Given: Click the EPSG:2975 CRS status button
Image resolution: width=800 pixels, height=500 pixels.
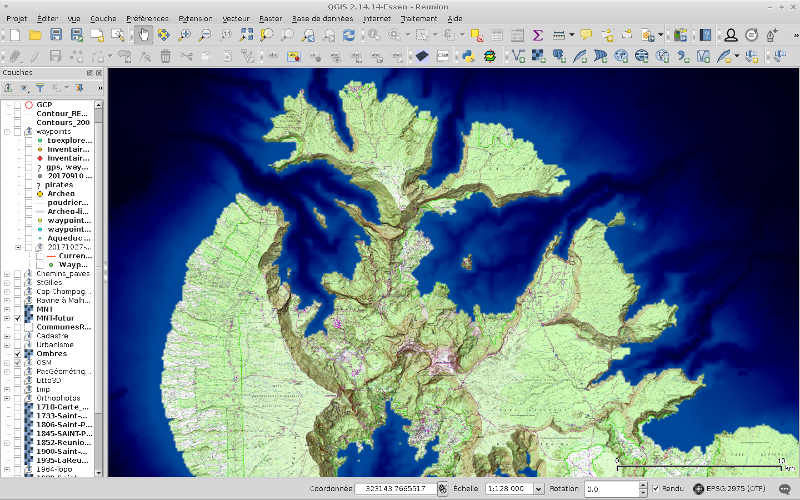Looking at the screenshot, I should pyautogui.click(x=728, y=489).
